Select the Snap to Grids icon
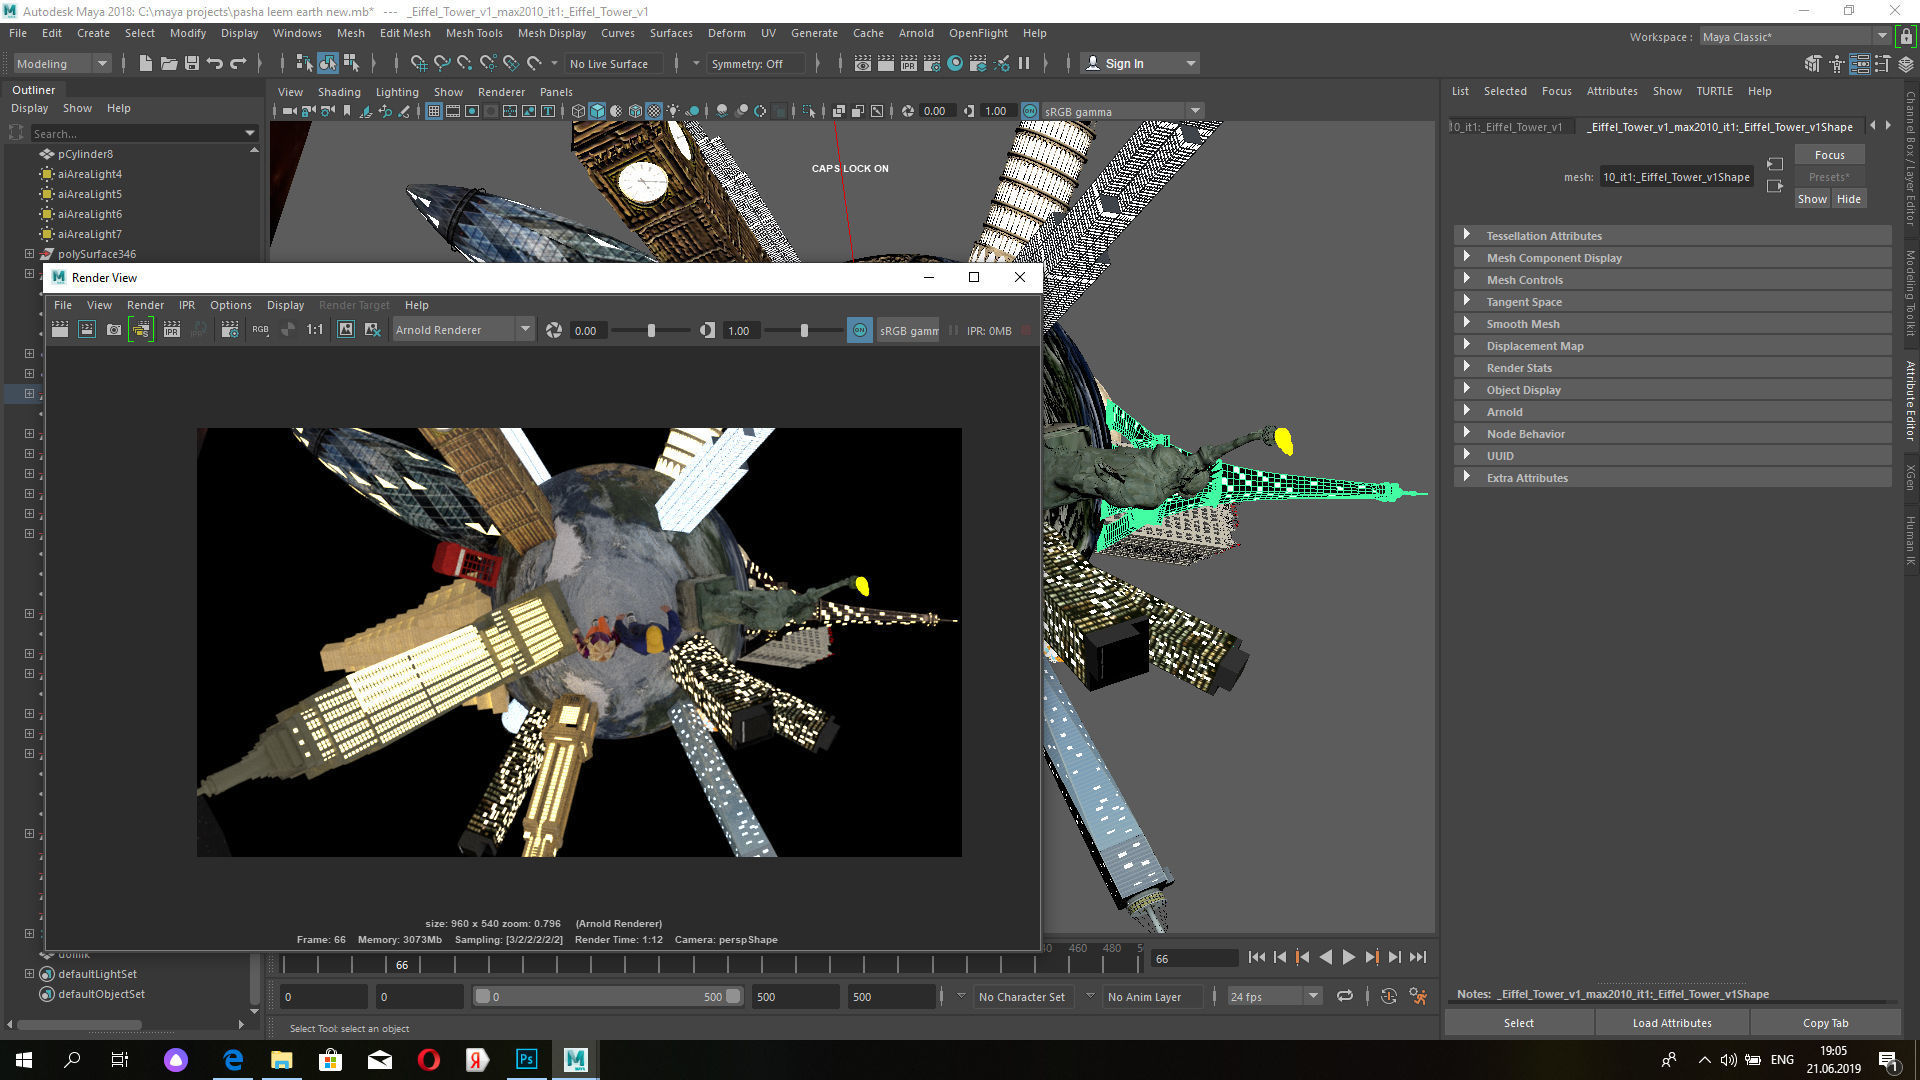The width and height of the screenshot is (1920, 1080). (x=419, y=63)
